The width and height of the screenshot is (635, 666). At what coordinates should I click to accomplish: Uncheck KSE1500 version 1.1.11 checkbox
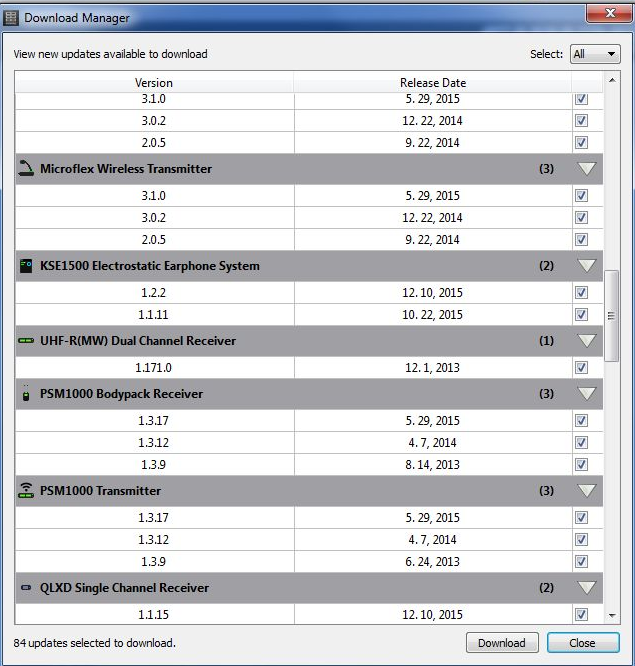(x=581, y=315)
